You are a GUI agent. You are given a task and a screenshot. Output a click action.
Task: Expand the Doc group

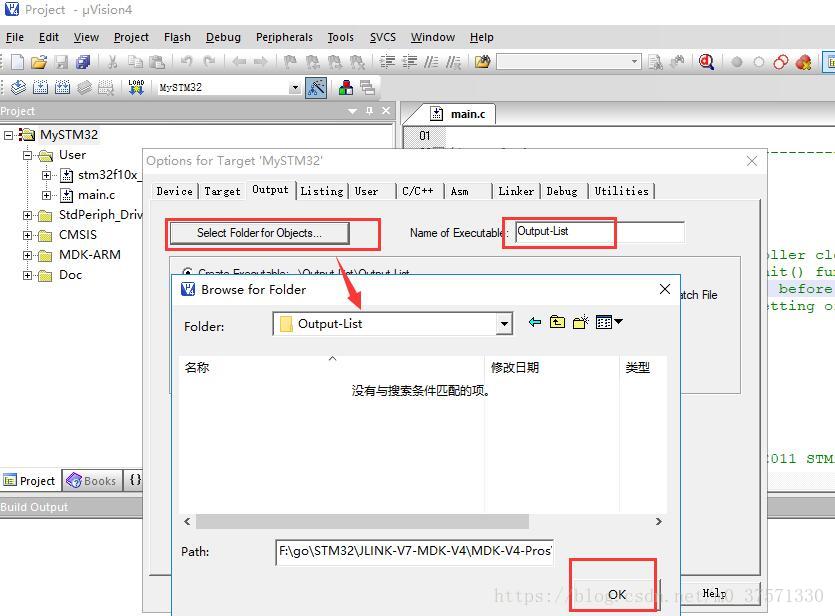pos(27,275)
